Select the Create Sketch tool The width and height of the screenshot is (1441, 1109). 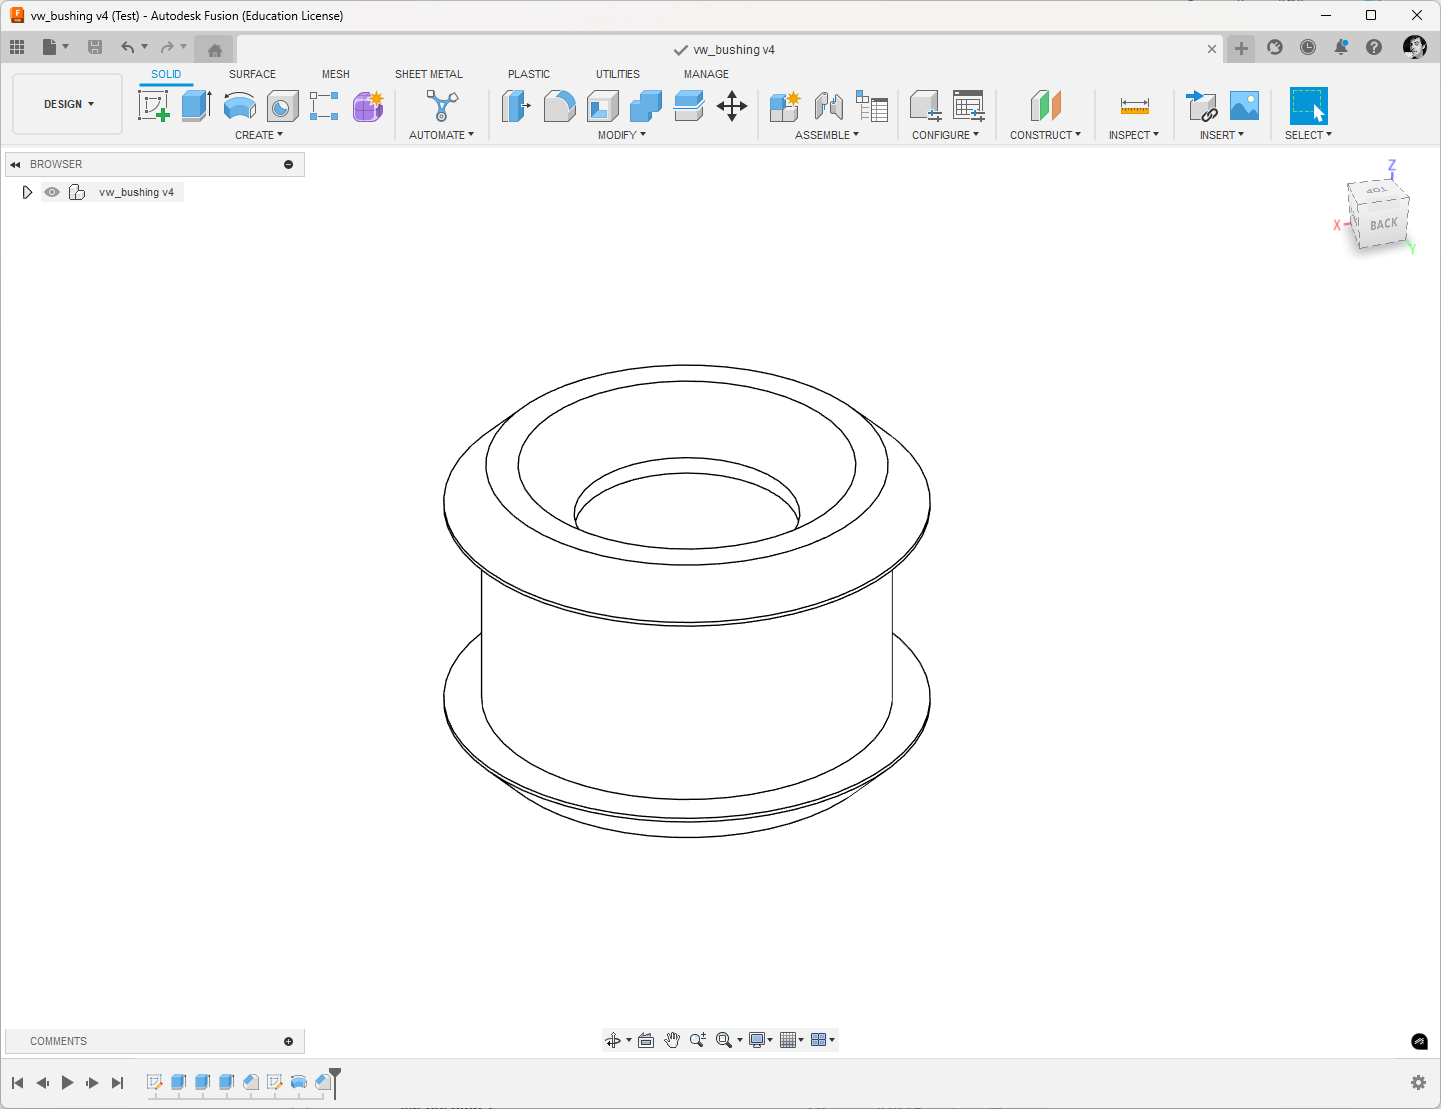tap(154, 106)
